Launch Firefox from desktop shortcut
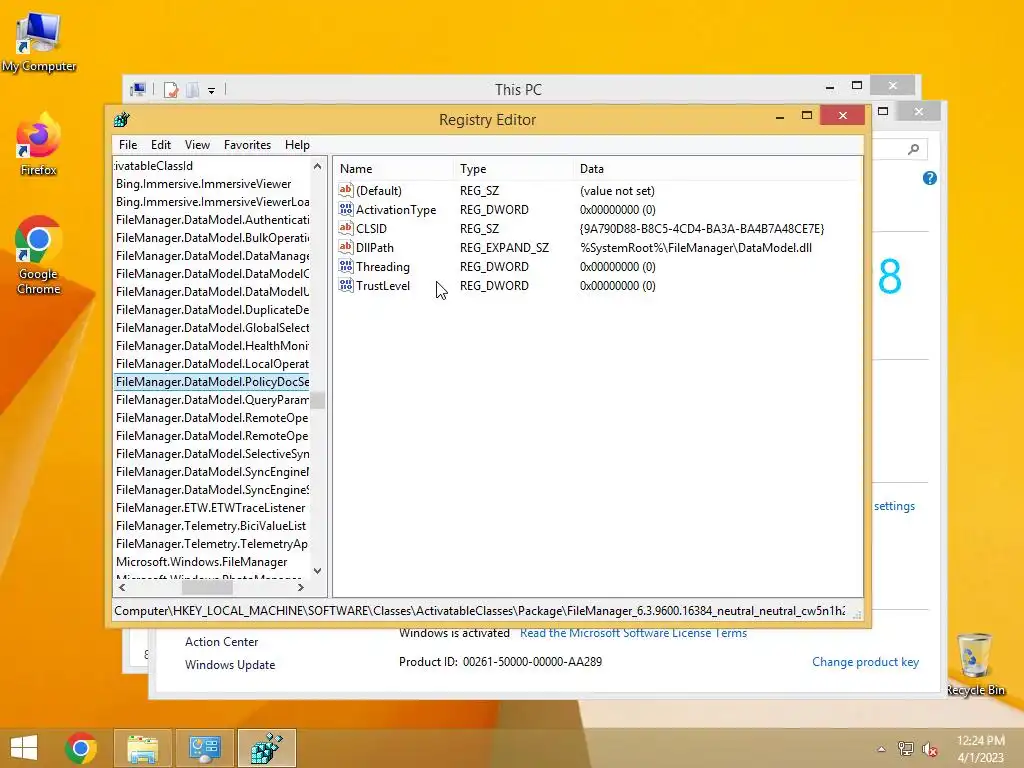1024x768 pixels. click(x=39, y=144)
